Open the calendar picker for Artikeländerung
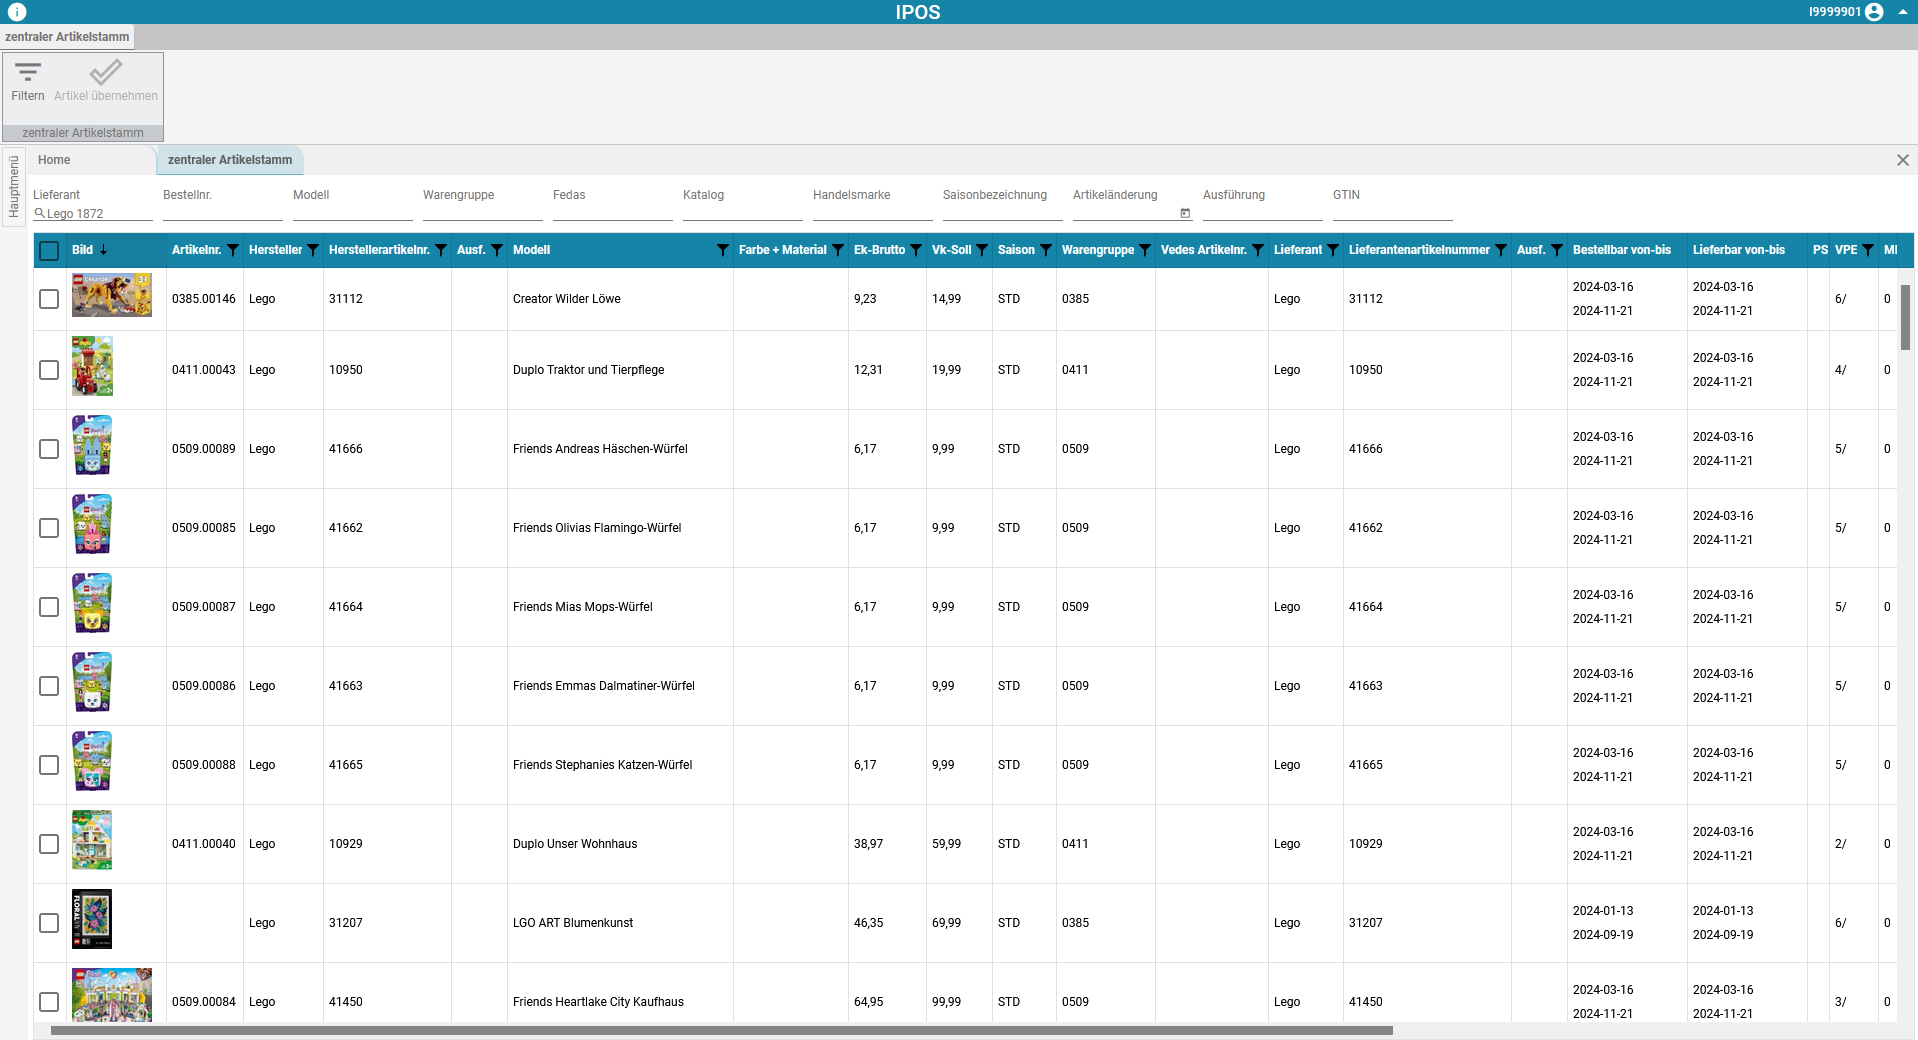Viewport: 1918px width, 1040px height. pos(1184,213)
